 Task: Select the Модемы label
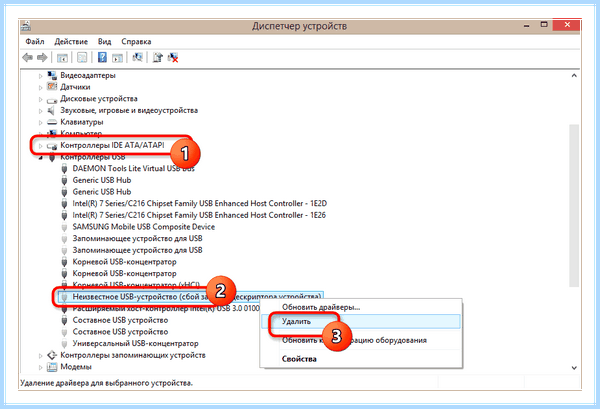coord(76,367)
